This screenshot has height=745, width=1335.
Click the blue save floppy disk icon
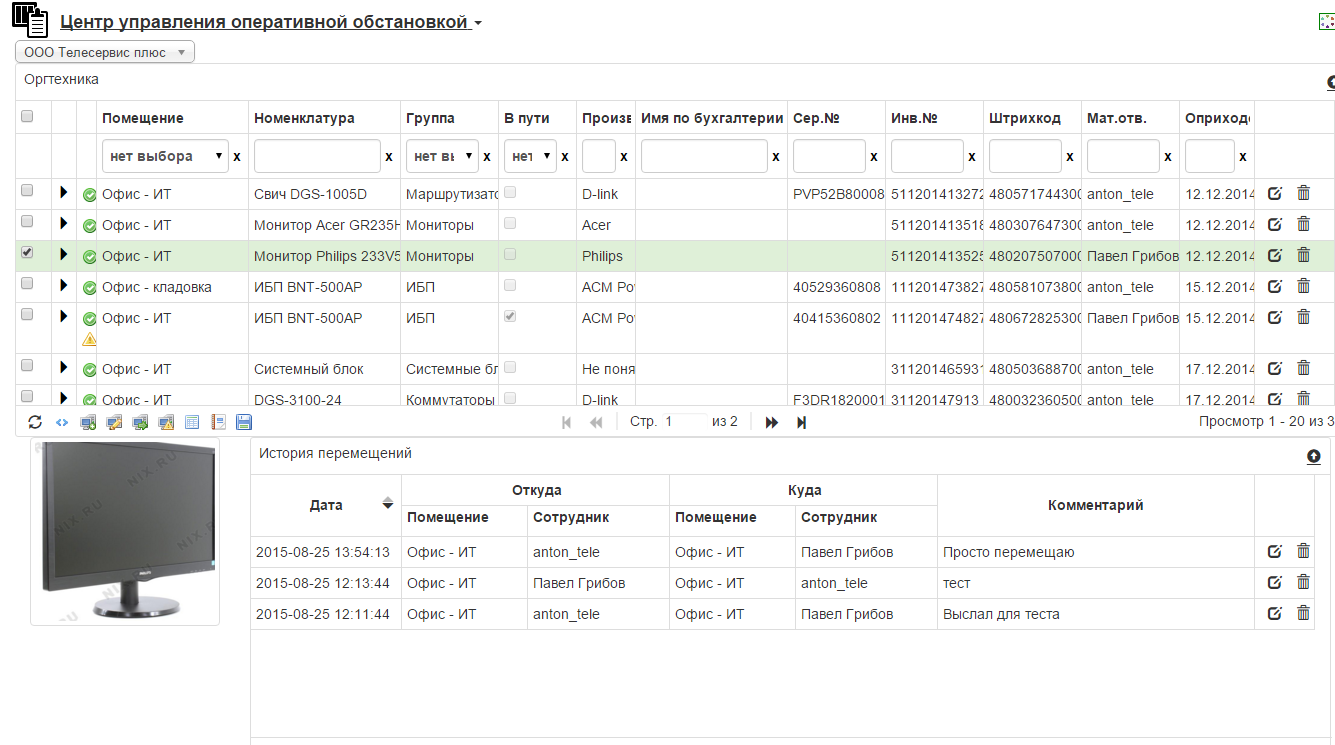point(243,422)
